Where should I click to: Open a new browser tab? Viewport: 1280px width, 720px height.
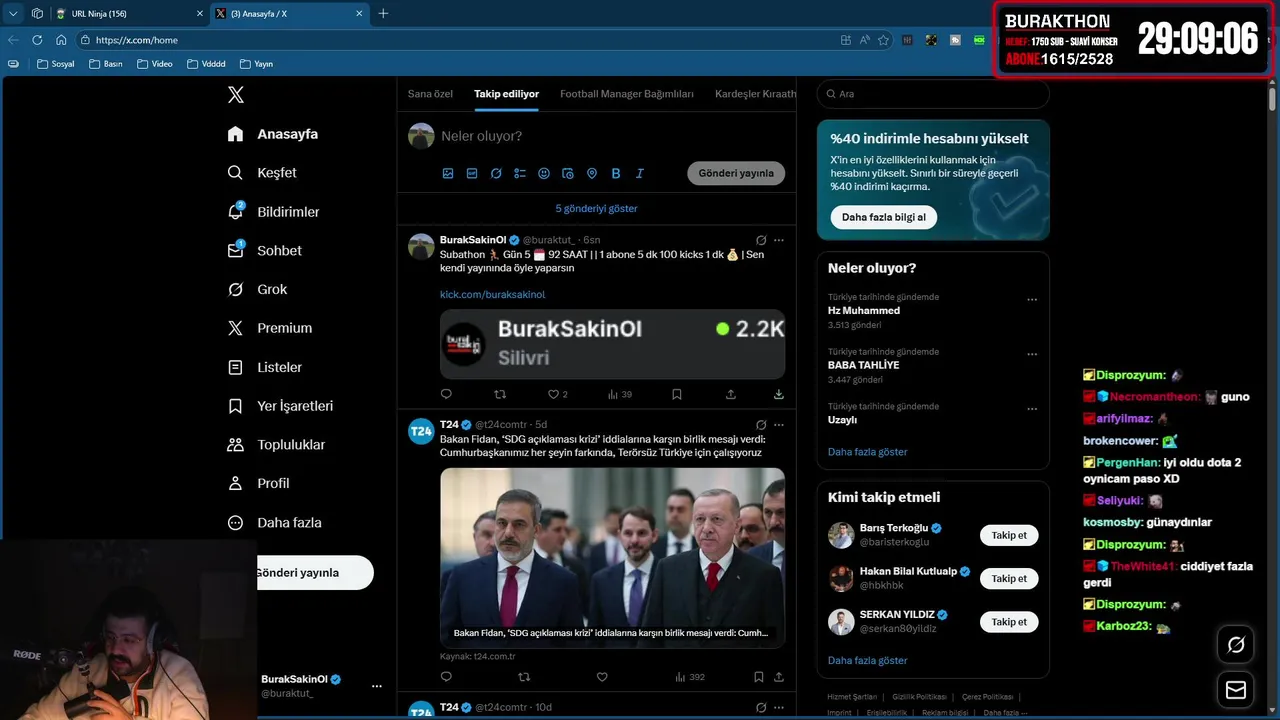tap(383, 14)
